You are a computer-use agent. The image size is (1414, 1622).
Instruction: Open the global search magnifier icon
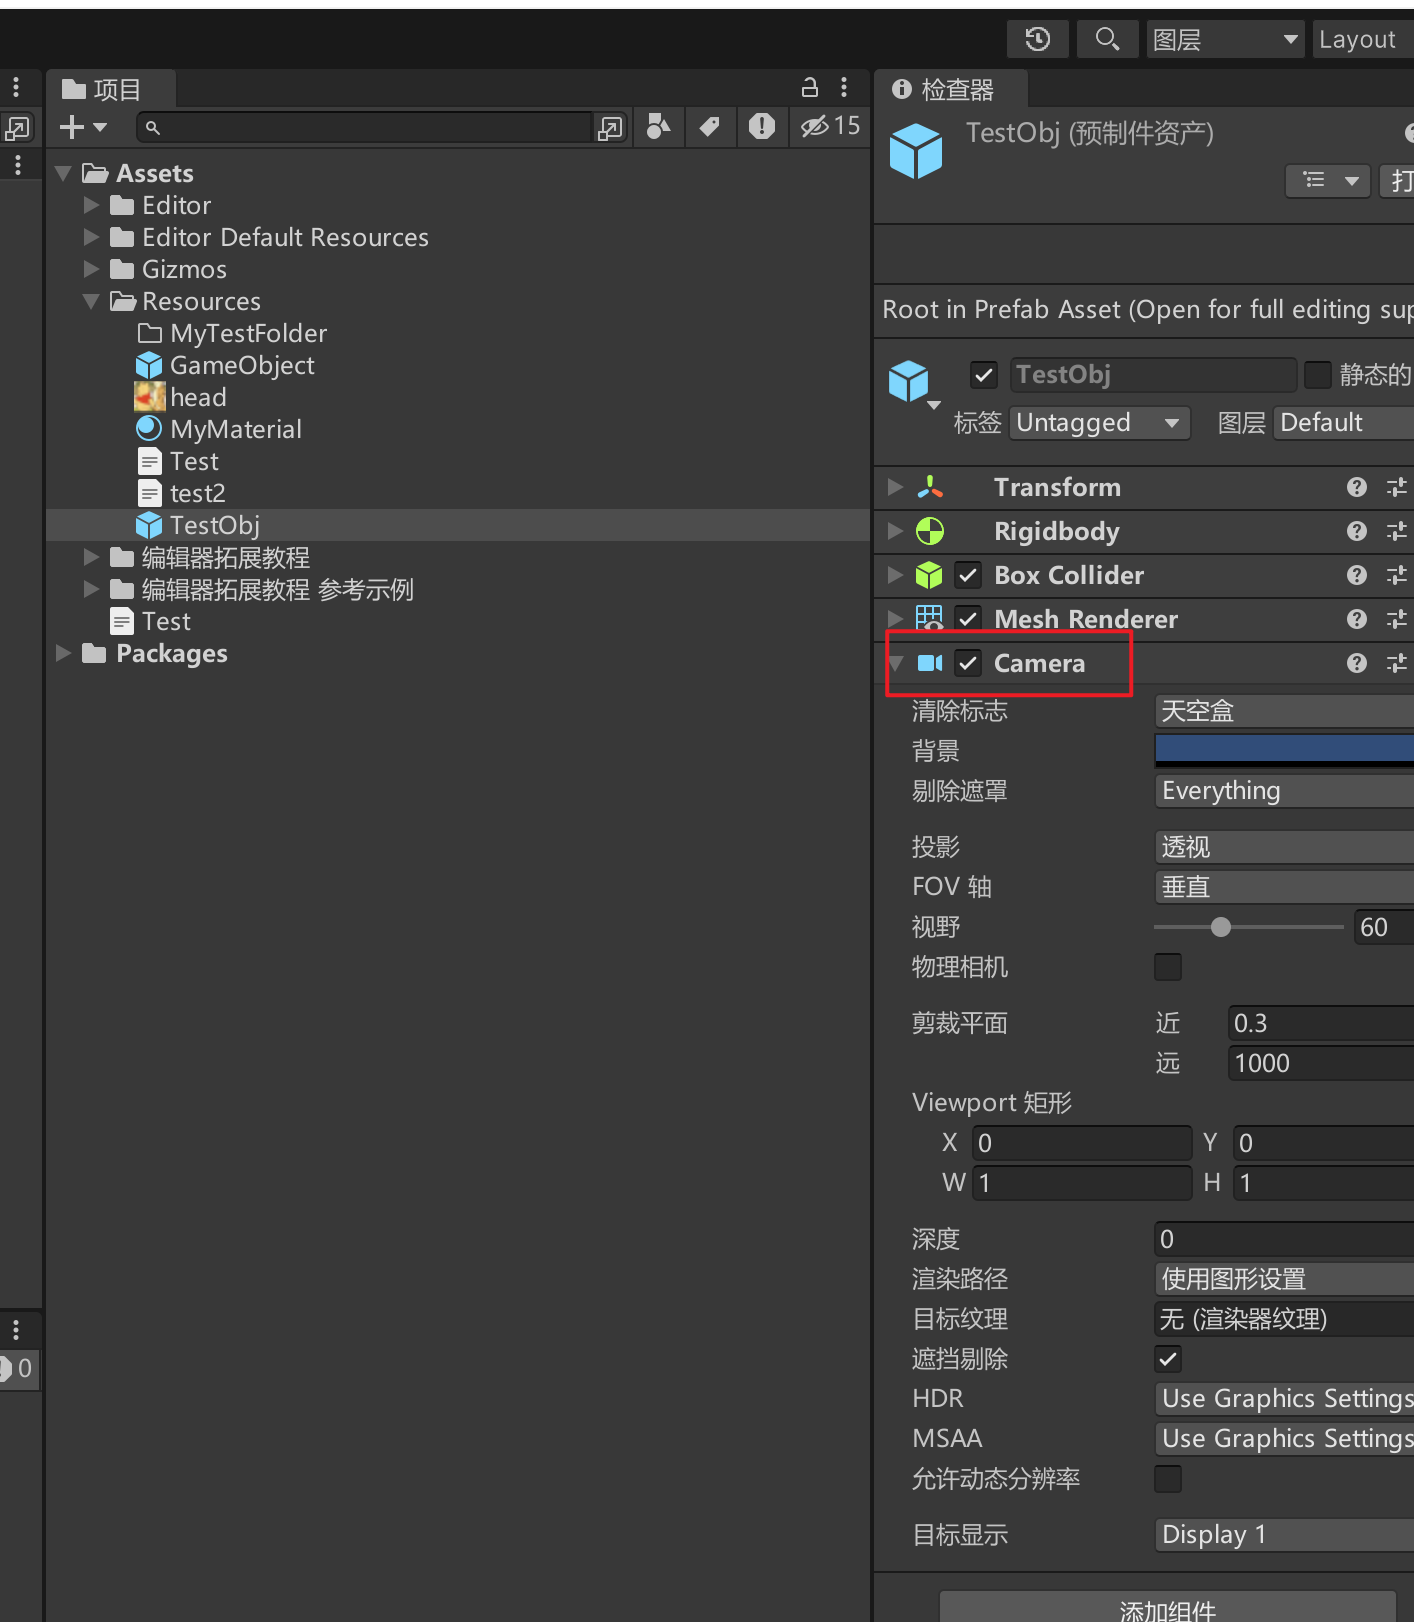[1106, 39]
